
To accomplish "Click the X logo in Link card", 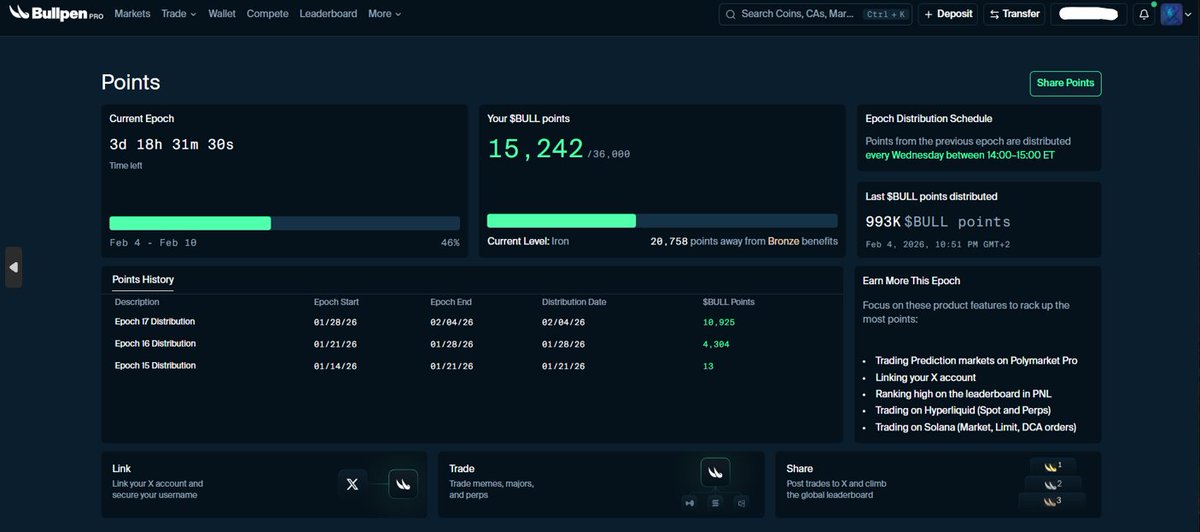I will [x=352, y=484].
